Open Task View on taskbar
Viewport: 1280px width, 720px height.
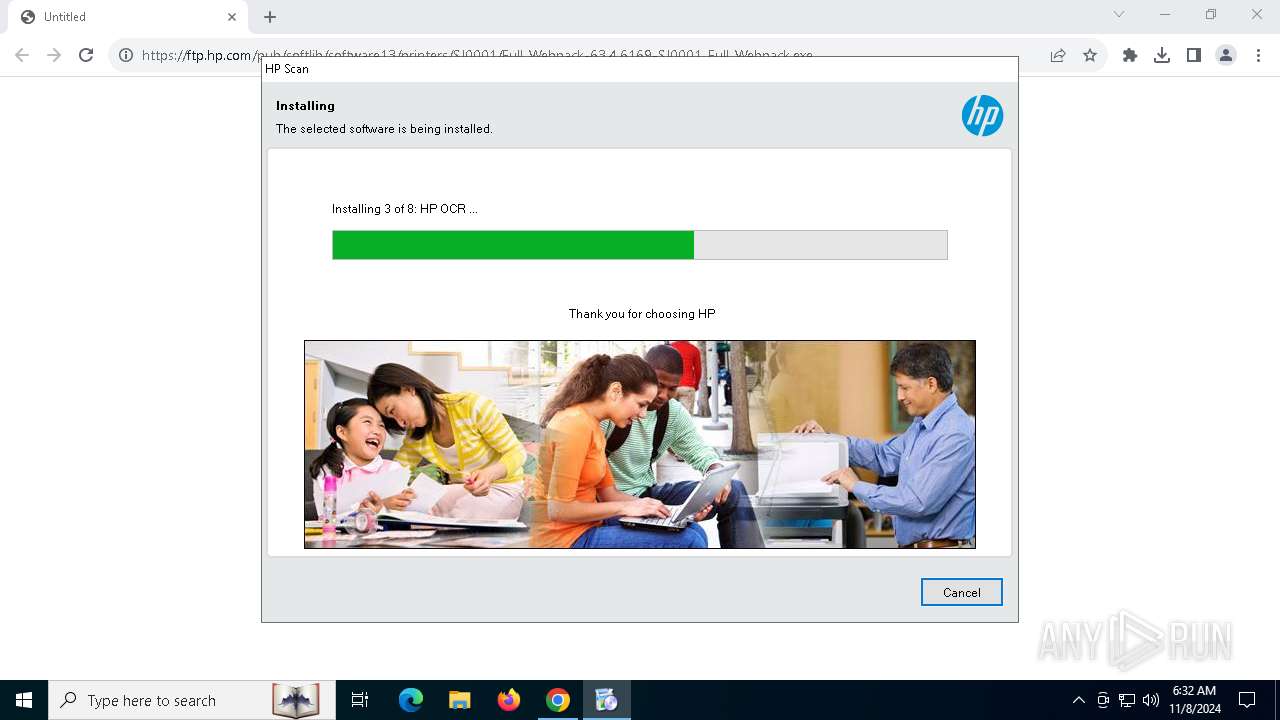(x=360, y=700)
